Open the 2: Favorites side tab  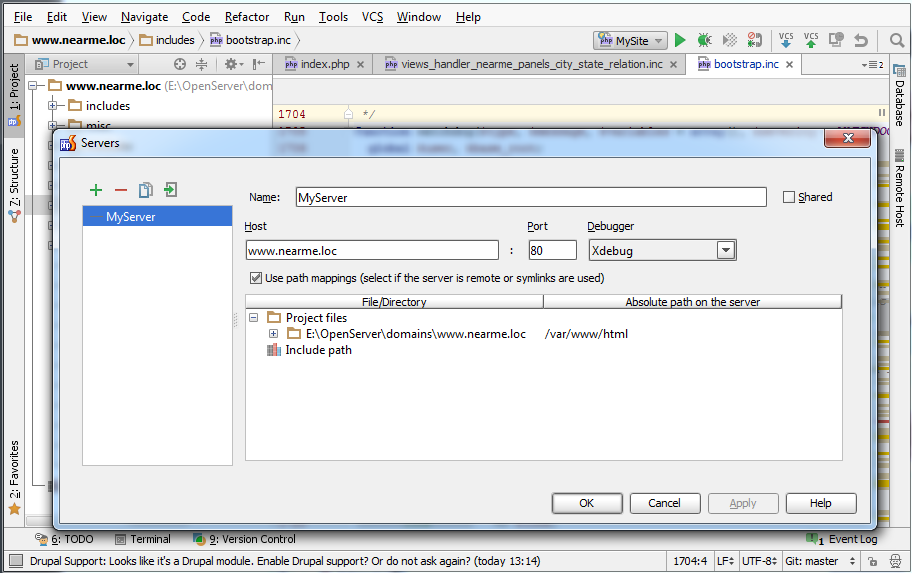click(14, 477)
